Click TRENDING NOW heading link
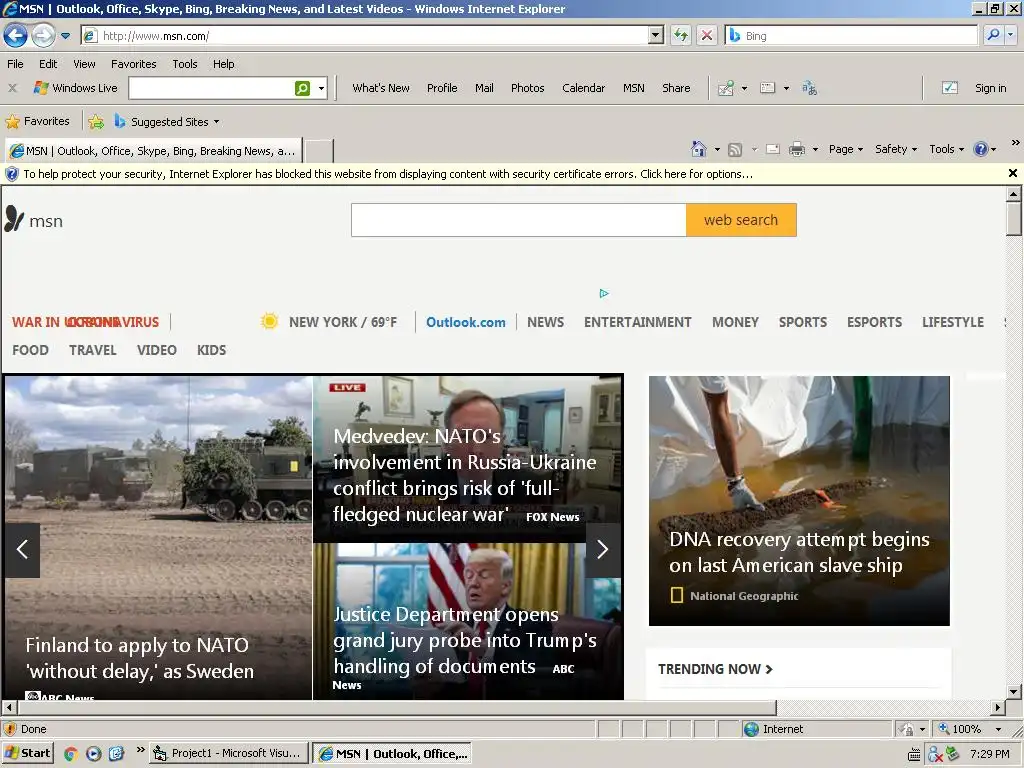This screenshot has height=768, width=1024. 715,669
